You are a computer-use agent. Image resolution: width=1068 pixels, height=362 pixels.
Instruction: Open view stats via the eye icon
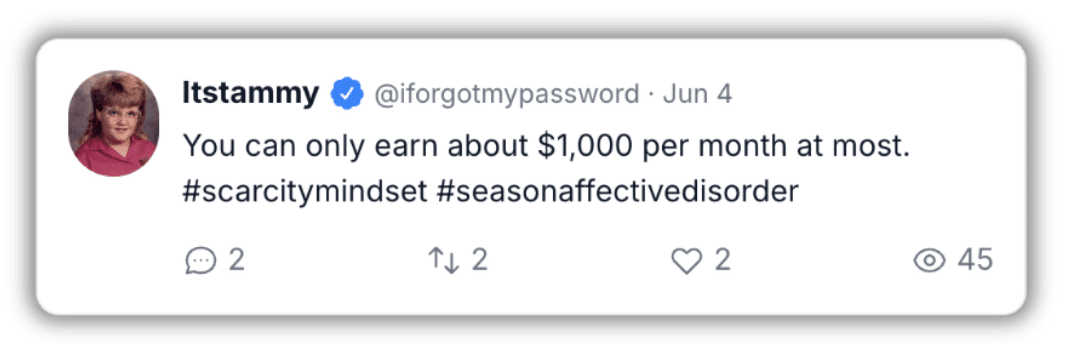[x=929, y=260]
